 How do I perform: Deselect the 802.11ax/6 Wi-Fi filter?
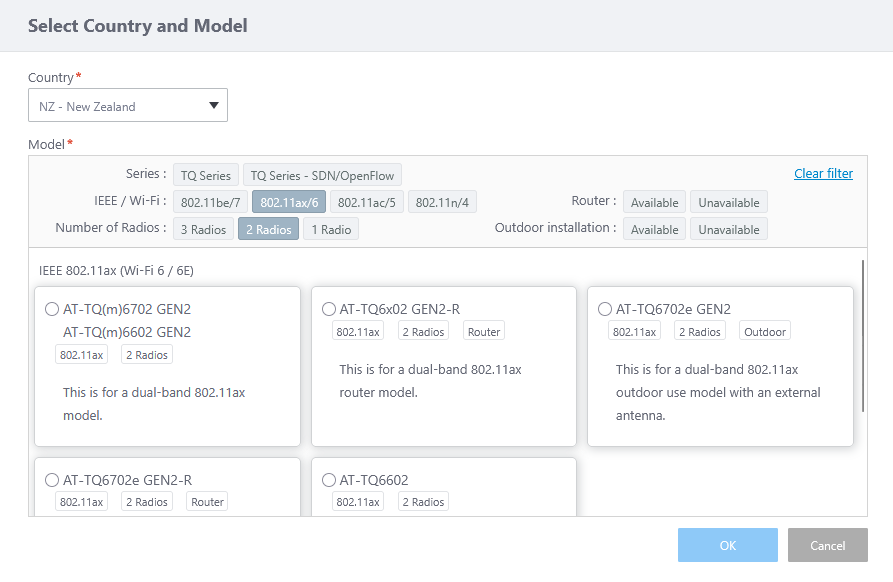pyautogui.click(x=289, y=202)
